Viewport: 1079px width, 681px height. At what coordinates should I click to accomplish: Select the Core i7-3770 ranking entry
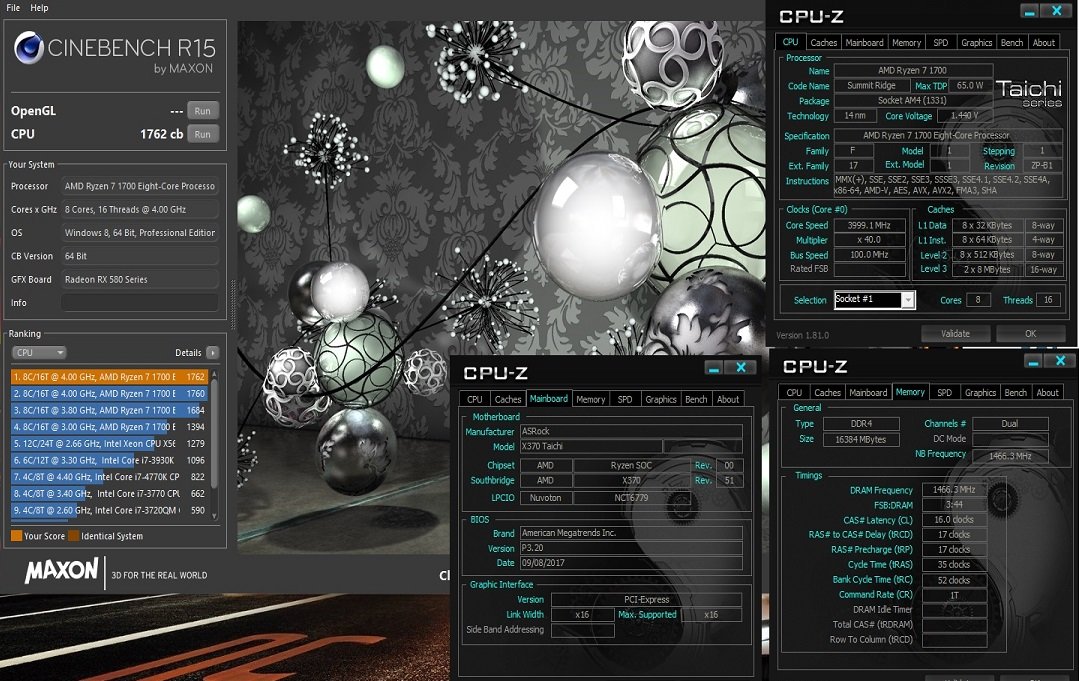[x=109, y=493]
